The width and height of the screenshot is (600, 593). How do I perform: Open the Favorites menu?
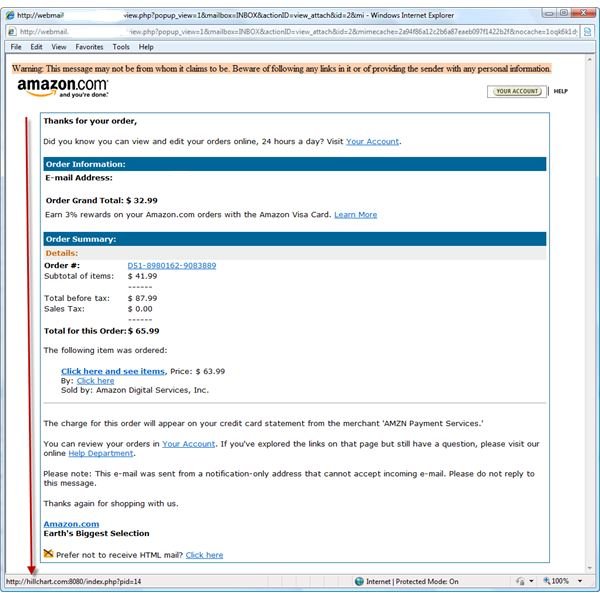[89, 47]
